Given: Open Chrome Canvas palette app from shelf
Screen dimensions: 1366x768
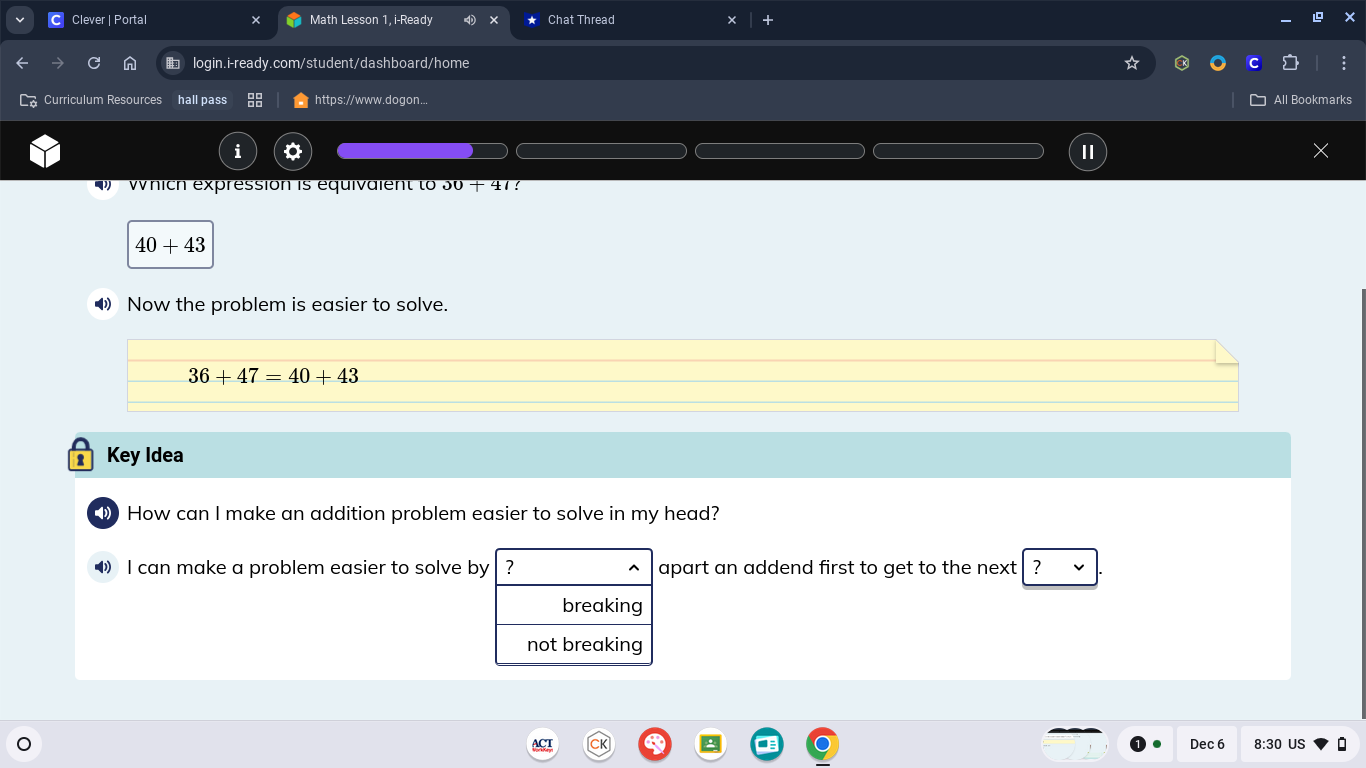Looking at the screenshot, I should tap(655, 744).
